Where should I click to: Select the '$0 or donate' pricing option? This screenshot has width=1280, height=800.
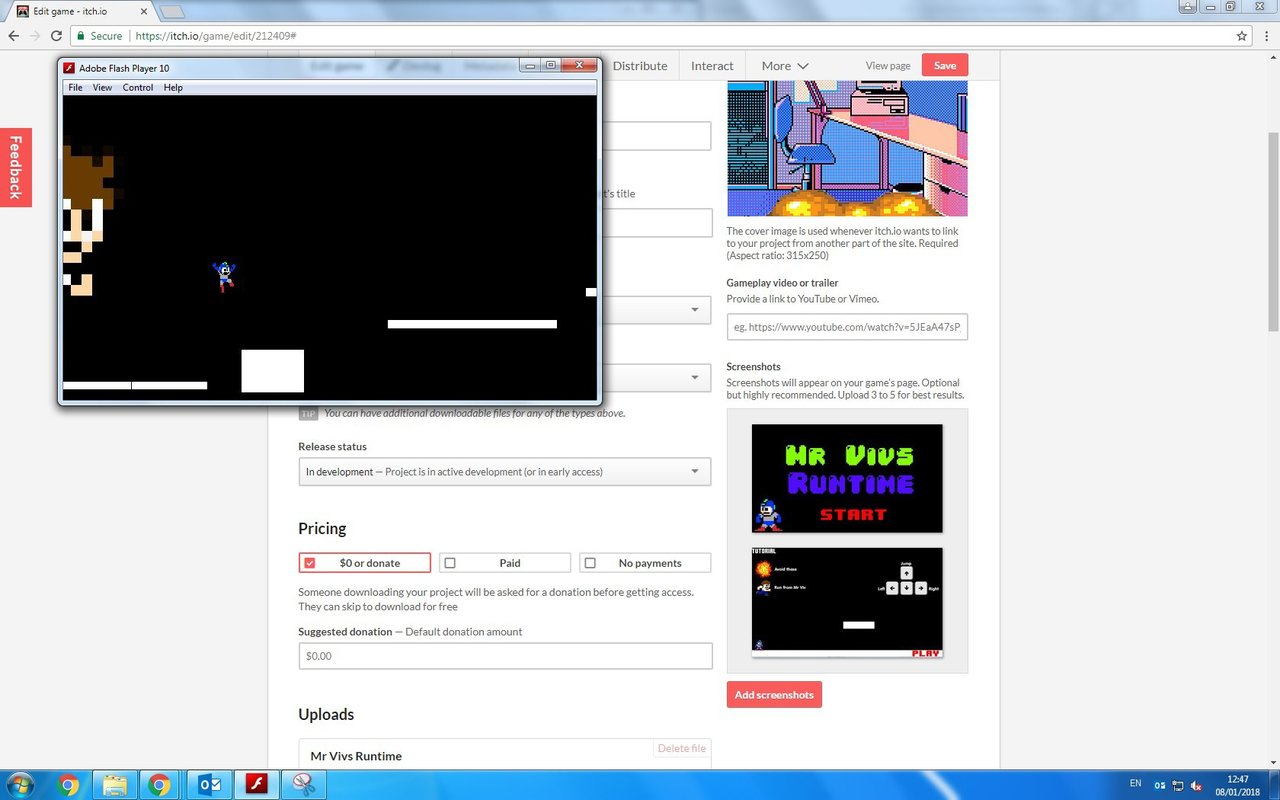(x=364, y=563)
